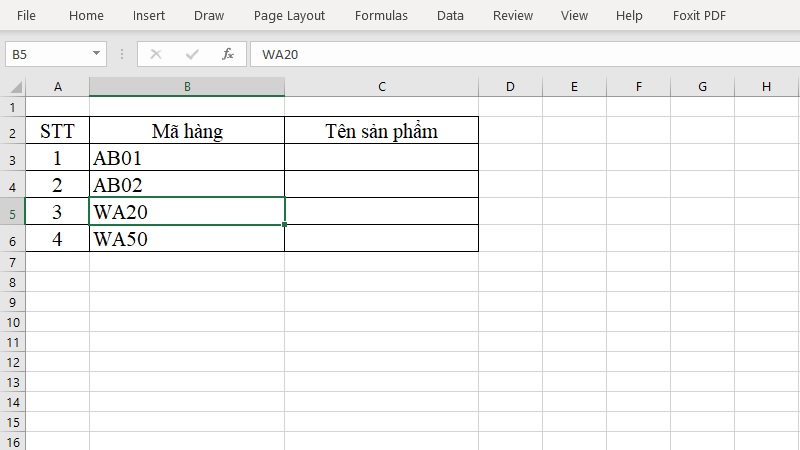
Task: Switch to the Insert tab
Action: (x=148, y=16)
